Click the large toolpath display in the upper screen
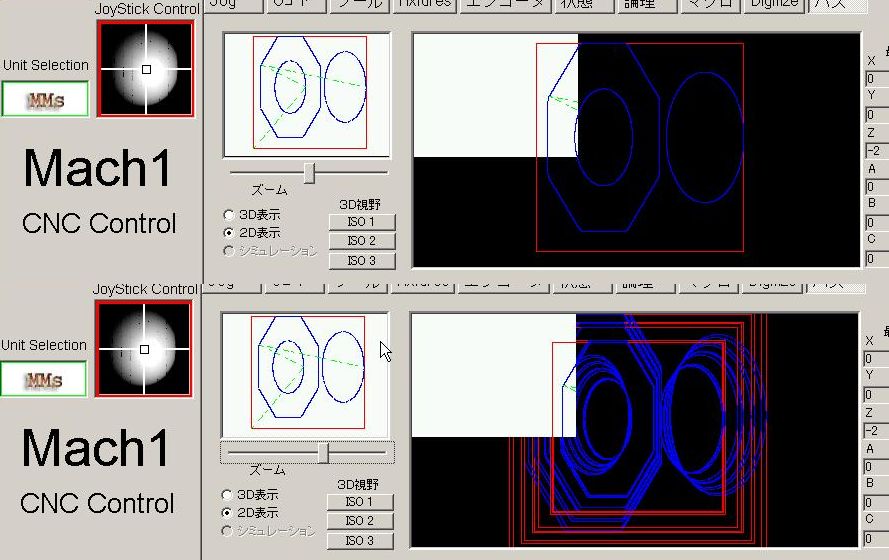The width and height of the screenshot is (889, 560). [637, 150]
